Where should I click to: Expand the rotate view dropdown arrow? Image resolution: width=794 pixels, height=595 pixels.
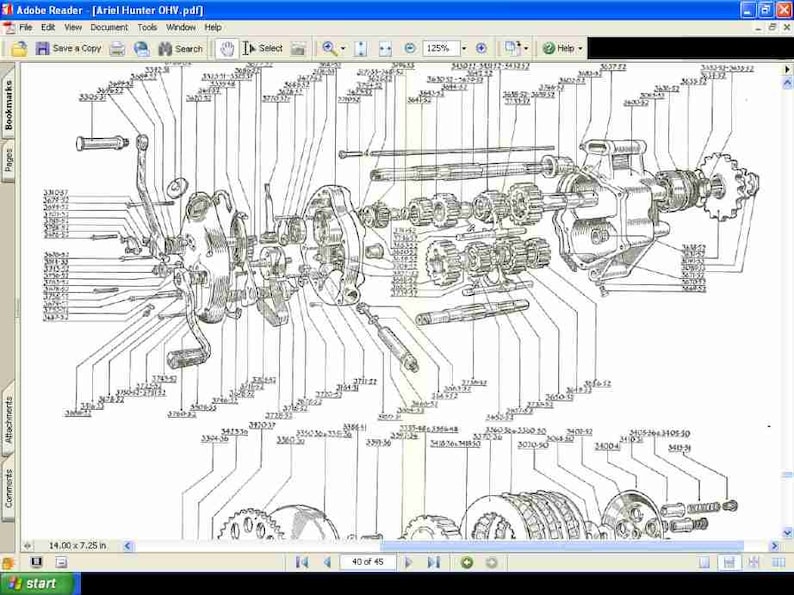[x=526, y=49]
